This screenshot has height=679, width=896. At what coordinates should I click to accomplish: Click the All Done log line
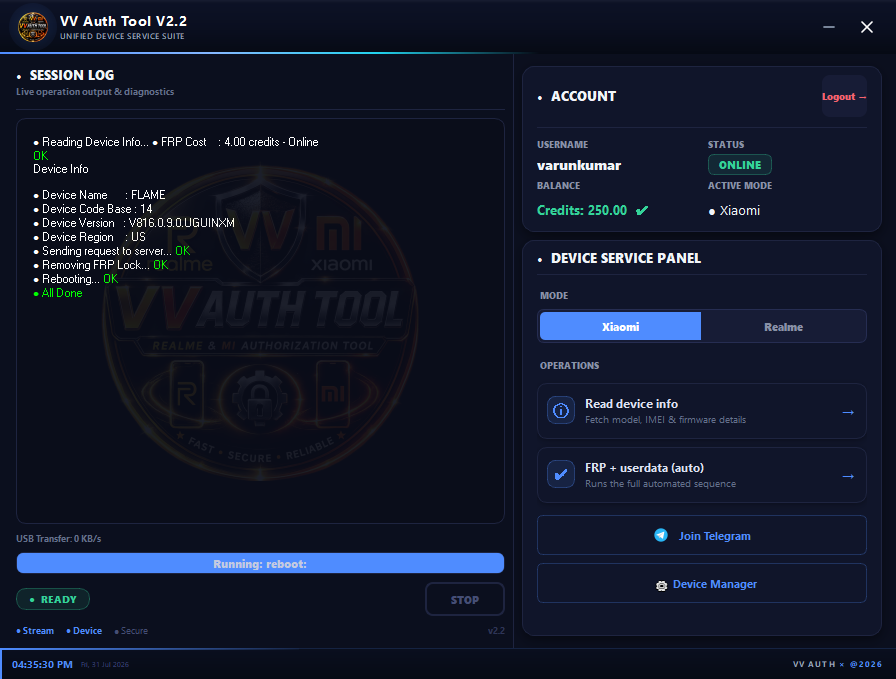pyautogui.click(x=58, y=293)
